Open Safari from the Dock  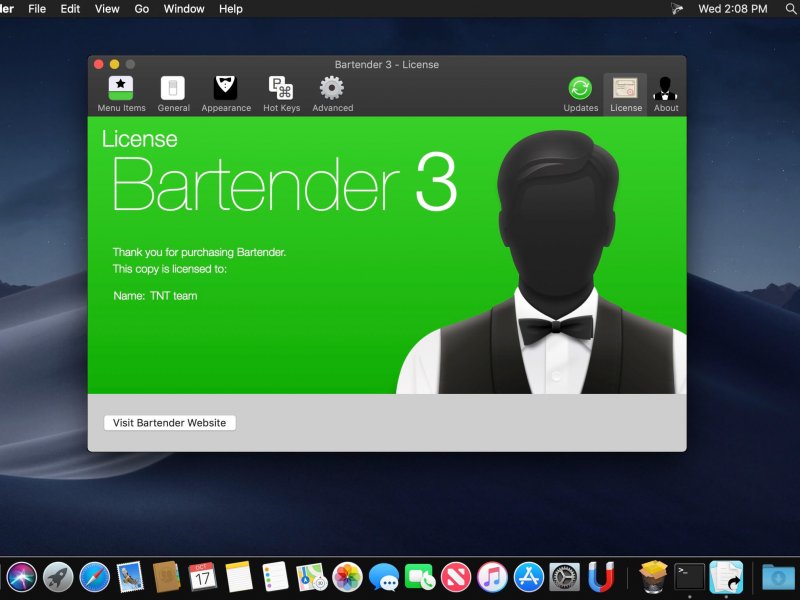click(94, 577)
